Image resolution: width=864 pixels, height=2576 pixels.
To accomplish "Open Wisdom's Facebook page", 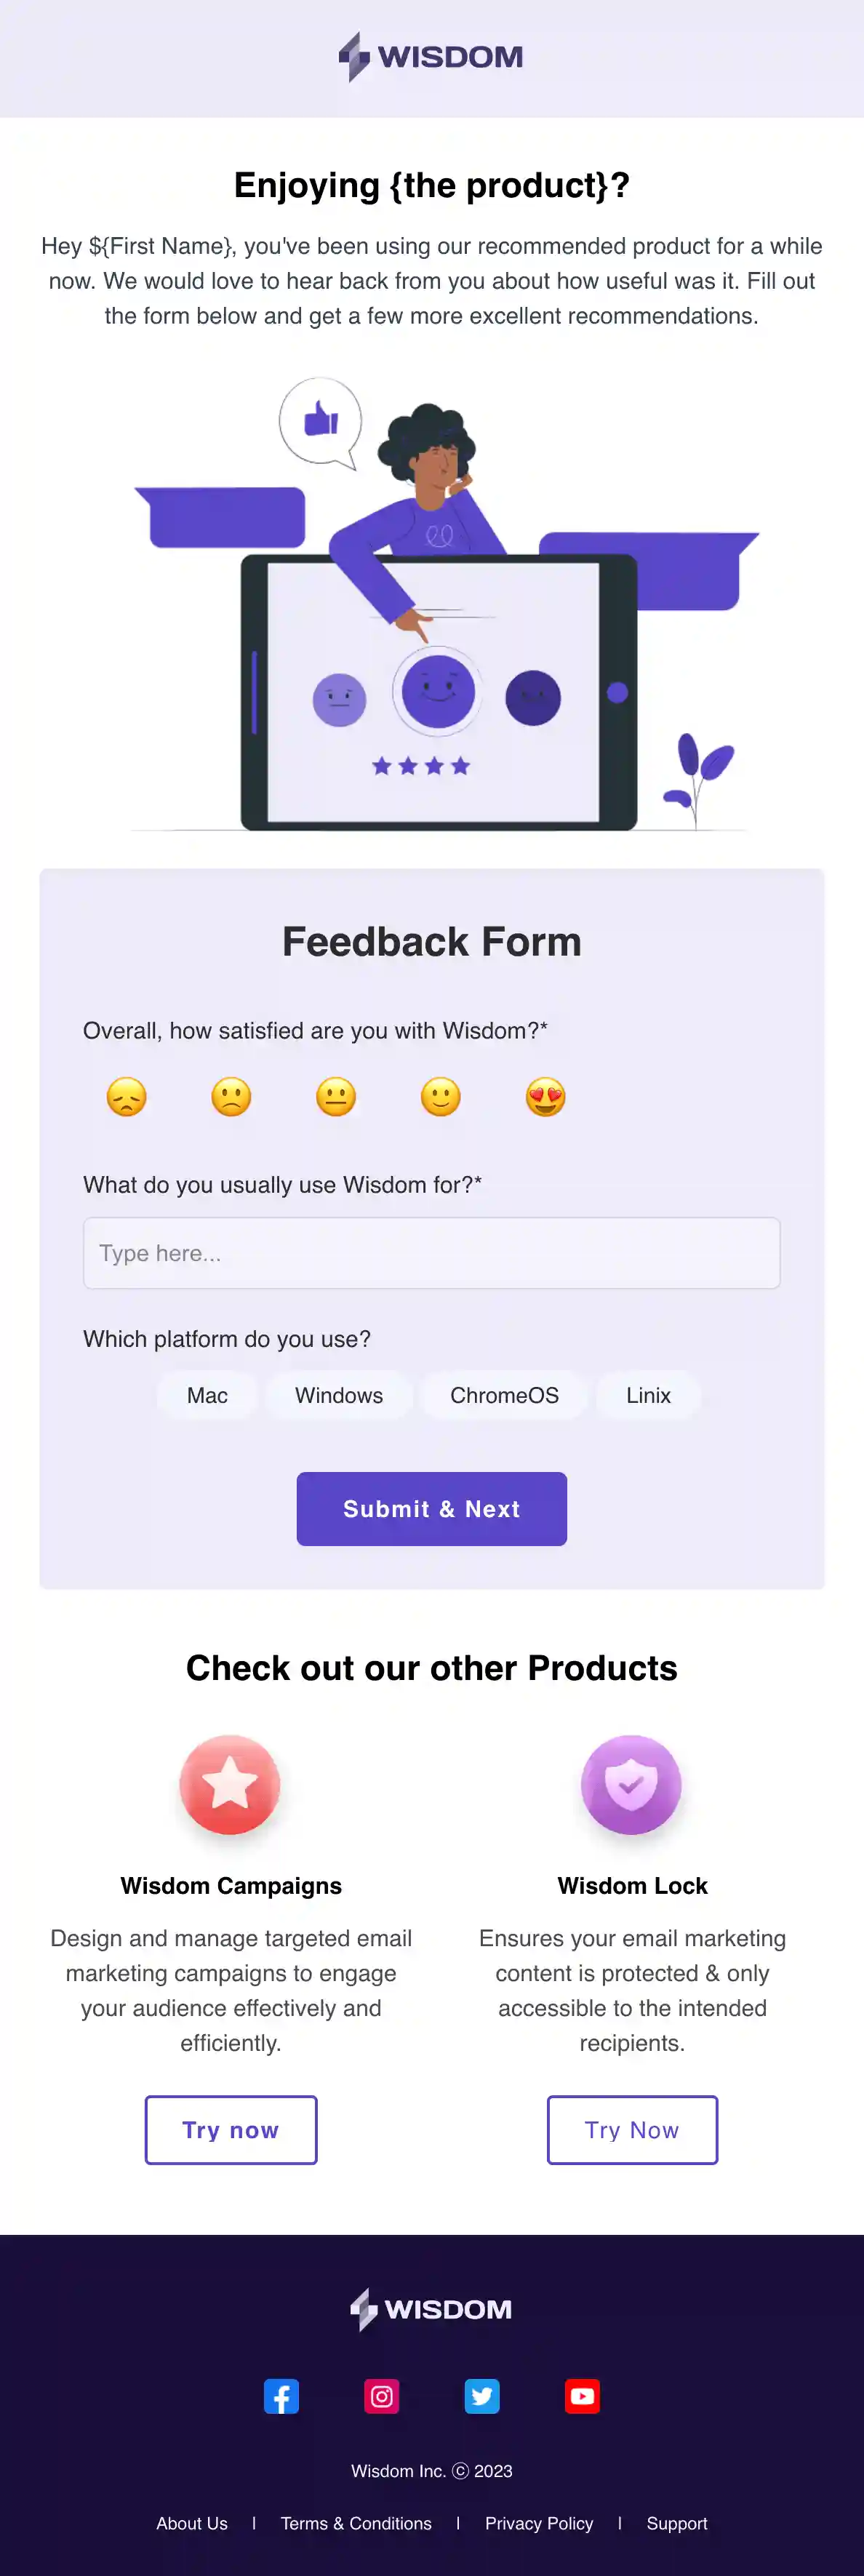I will click(x=281, y=2396).
